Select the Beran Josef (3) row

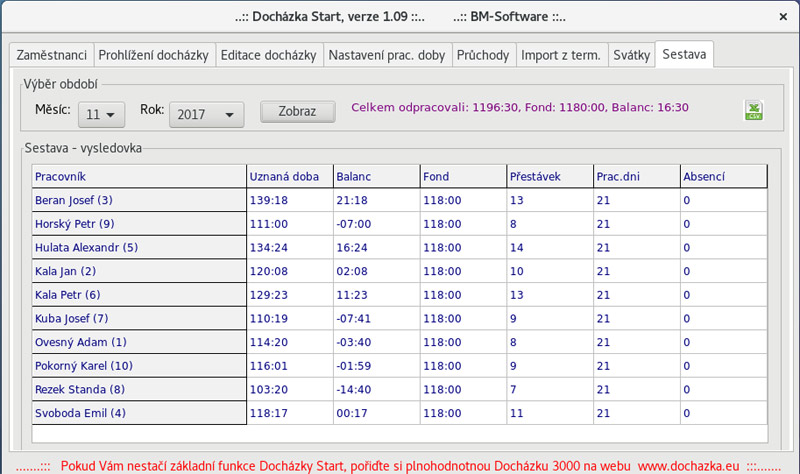139,201
